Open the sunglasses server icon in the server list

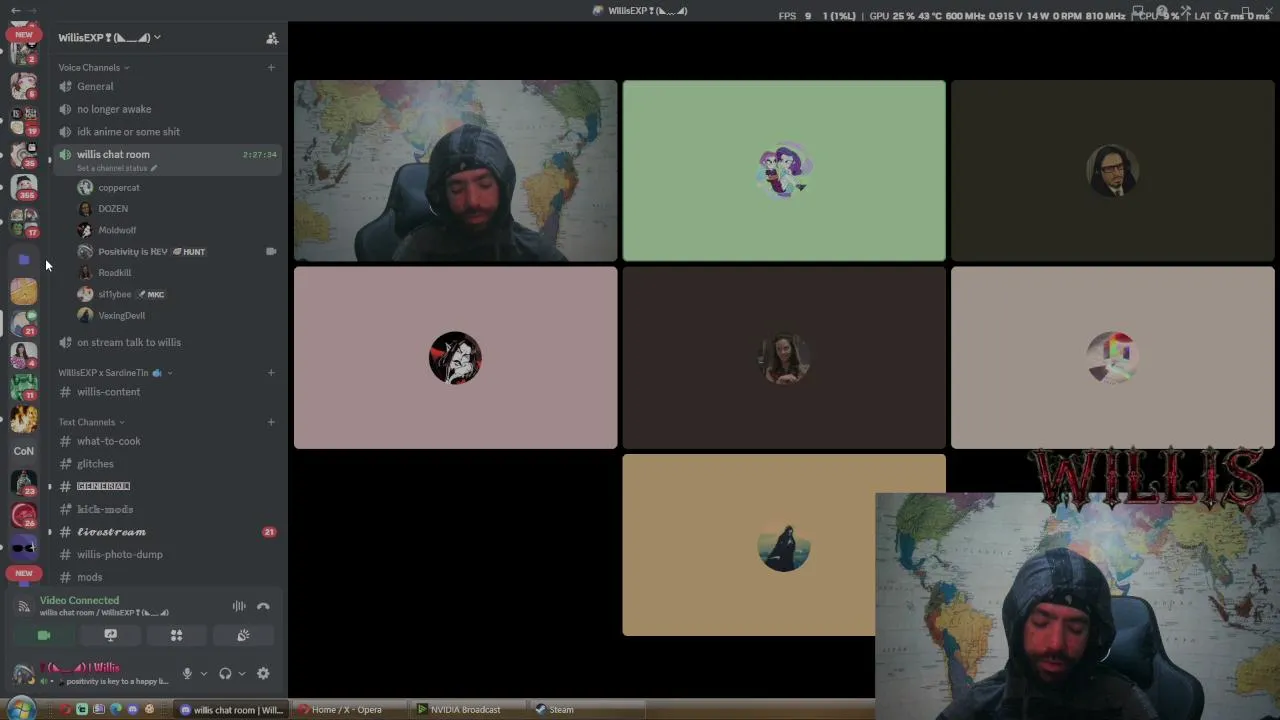[24, 547]
